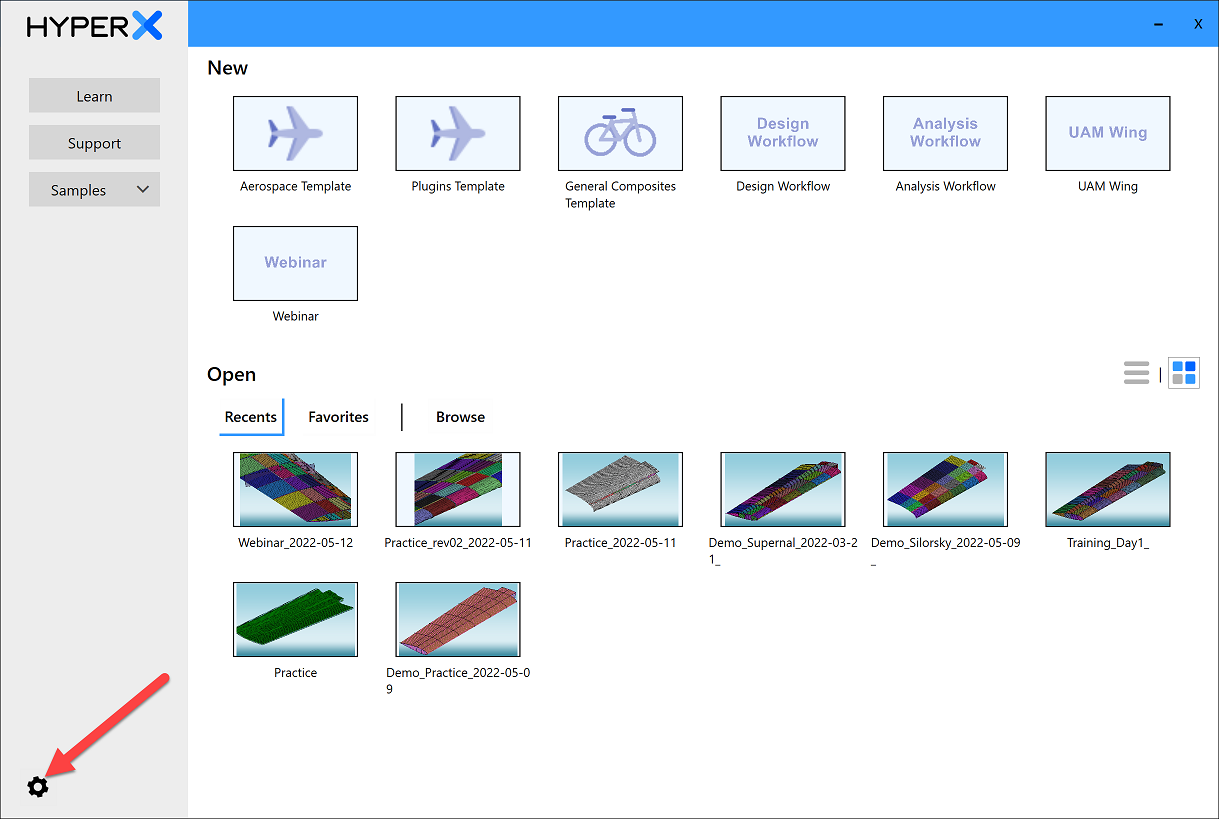Open Training_Day1_ project thumbnail
This screenshot has width=1219, height=819.
coord(1108,489)
